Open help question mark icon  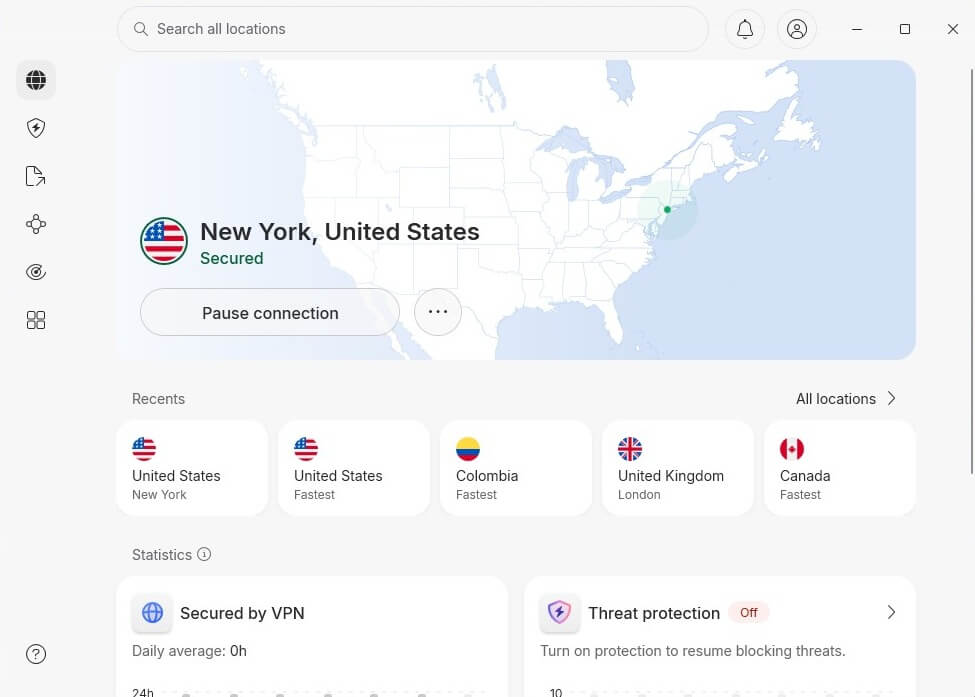click(36, 654)
